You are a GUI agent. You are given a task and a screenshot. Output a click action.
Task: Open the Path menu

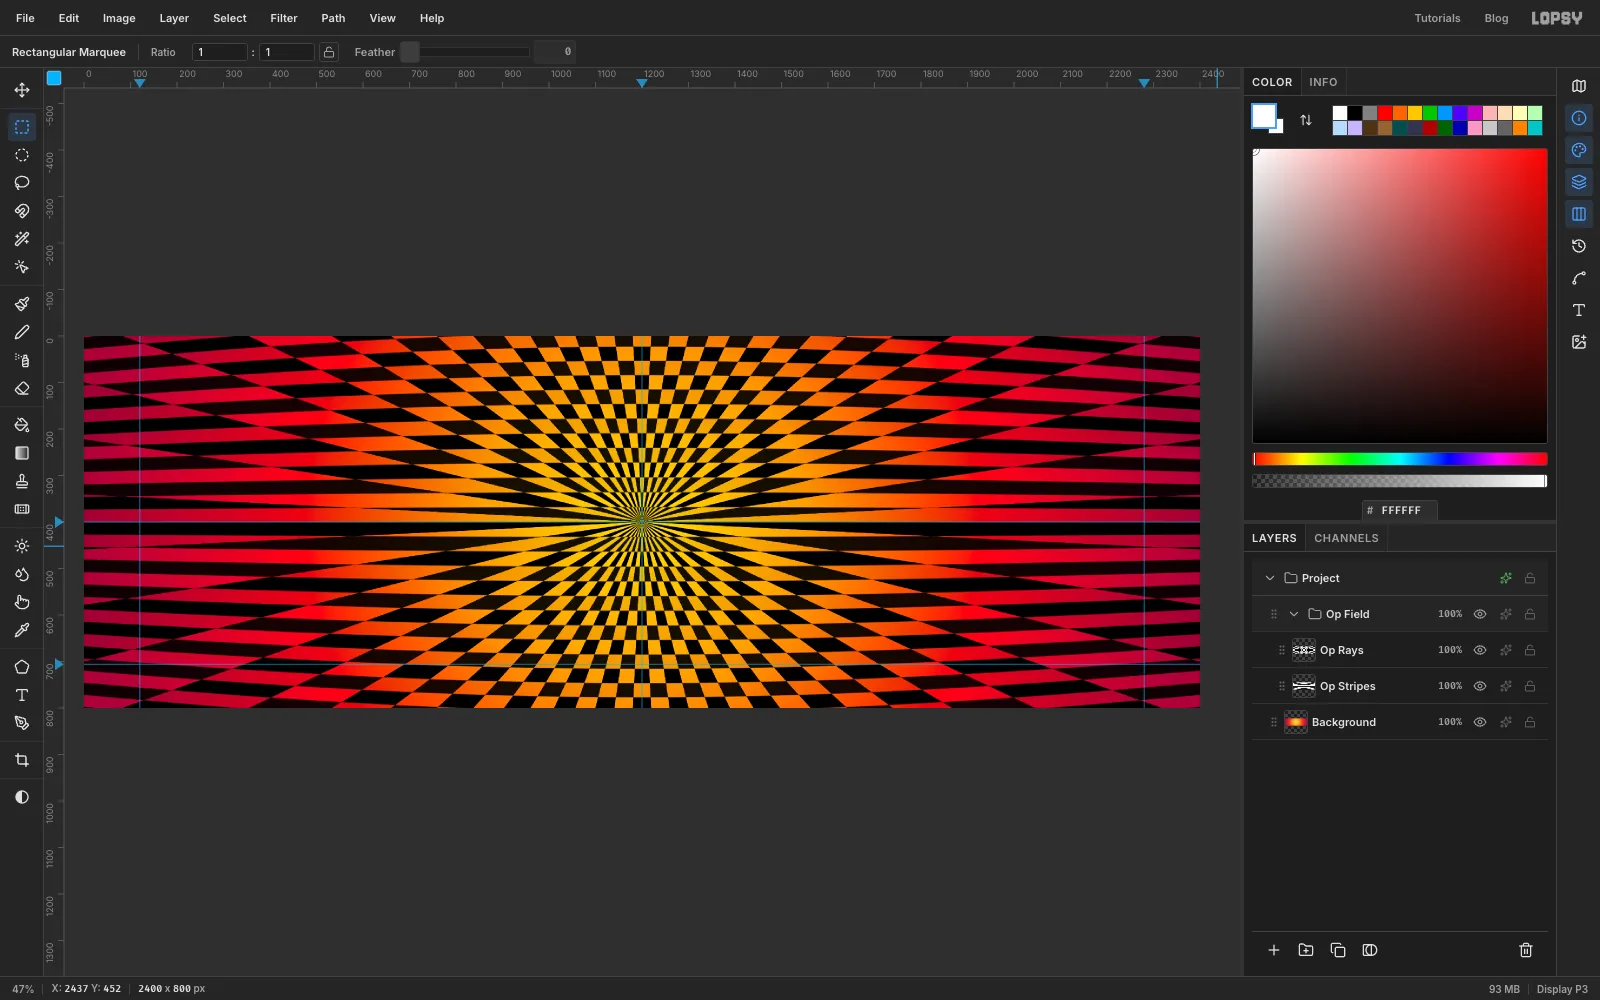click(333, 18)
